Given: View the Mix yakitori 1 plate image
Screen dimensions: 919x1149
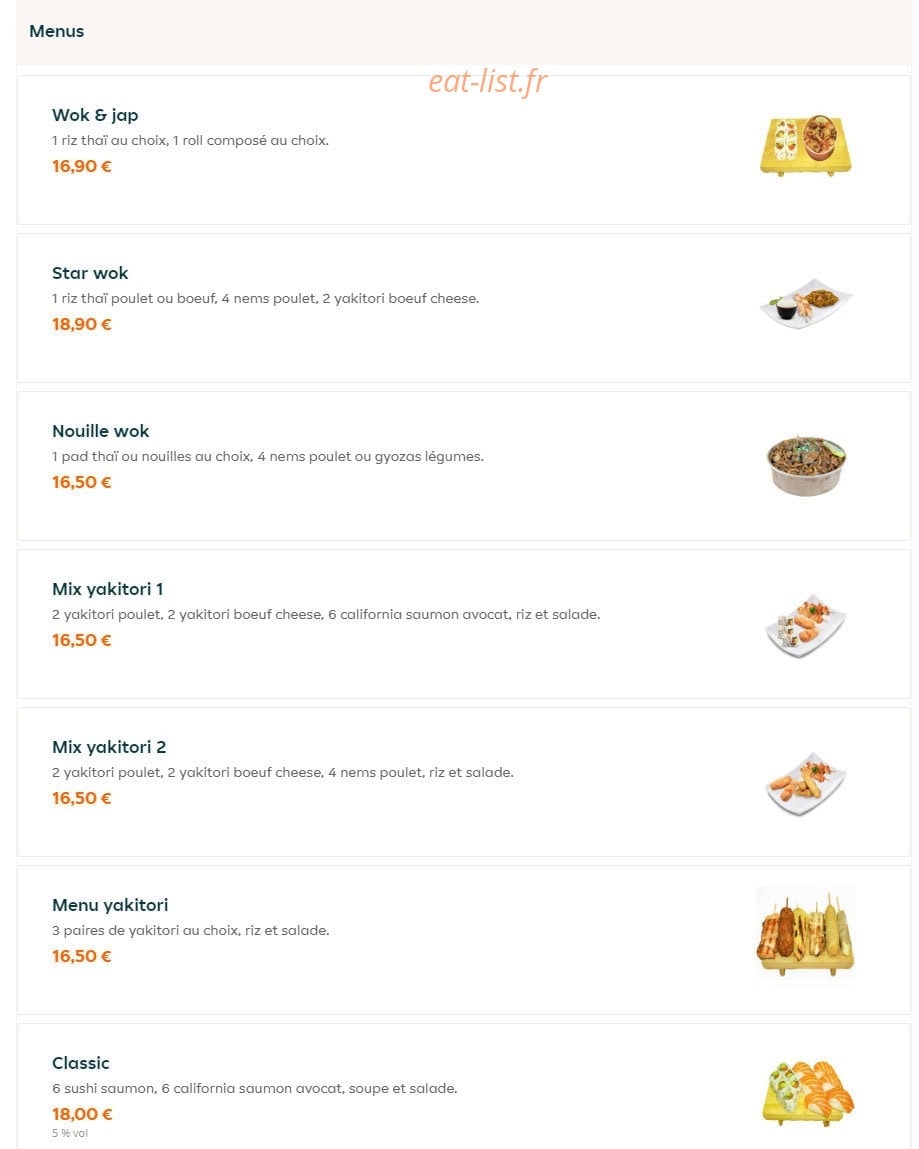Looking at the screenshot, I should [805, 626].
